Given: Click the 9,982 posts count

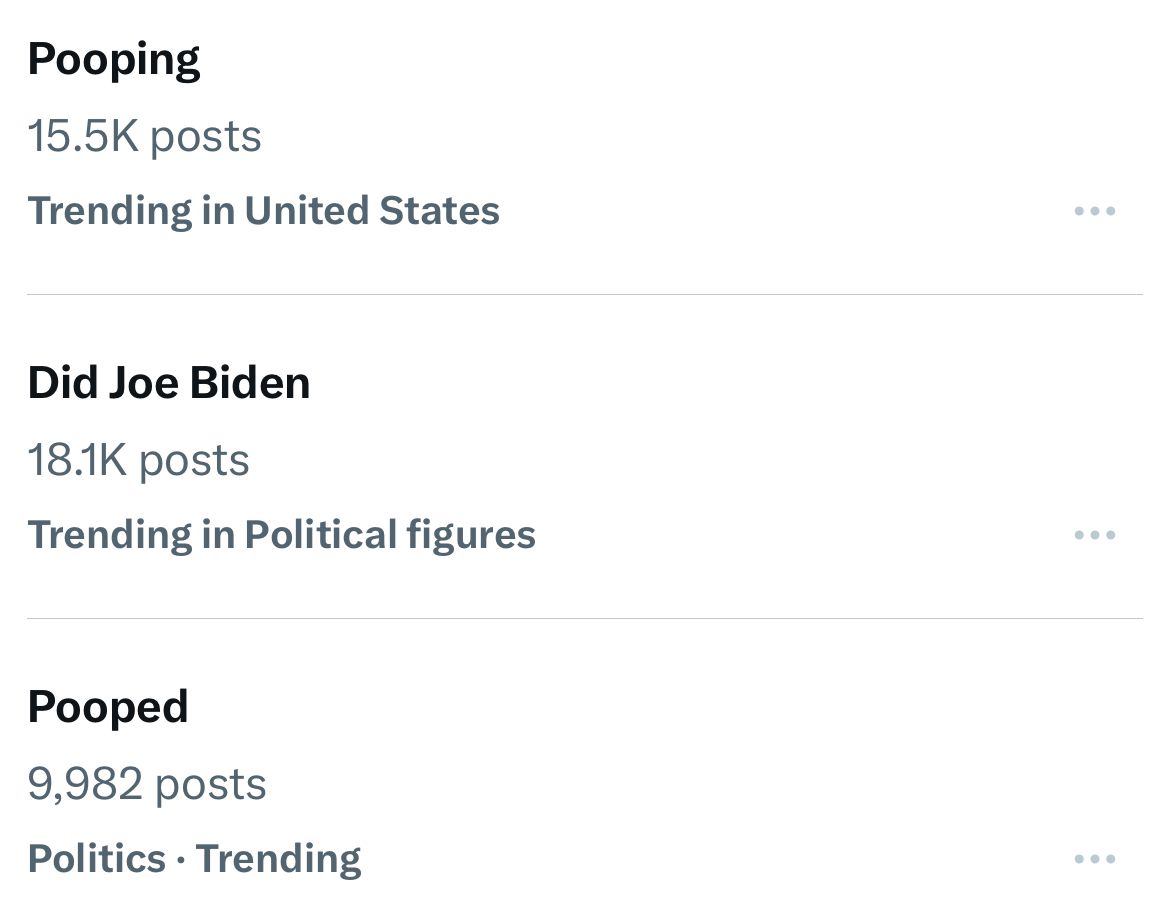Looking at the screenshot, I should 147,784.
